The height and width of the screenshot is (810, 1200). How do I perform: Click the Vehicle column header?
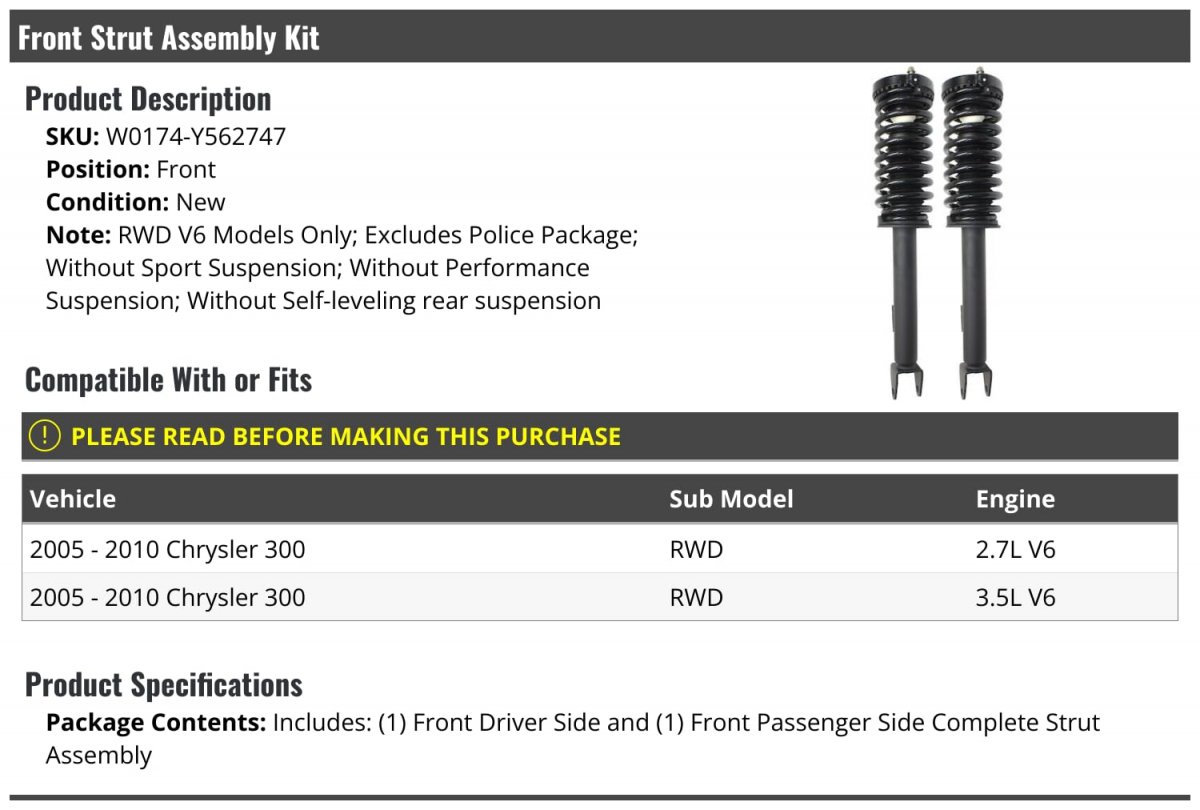tap(73, 499)
